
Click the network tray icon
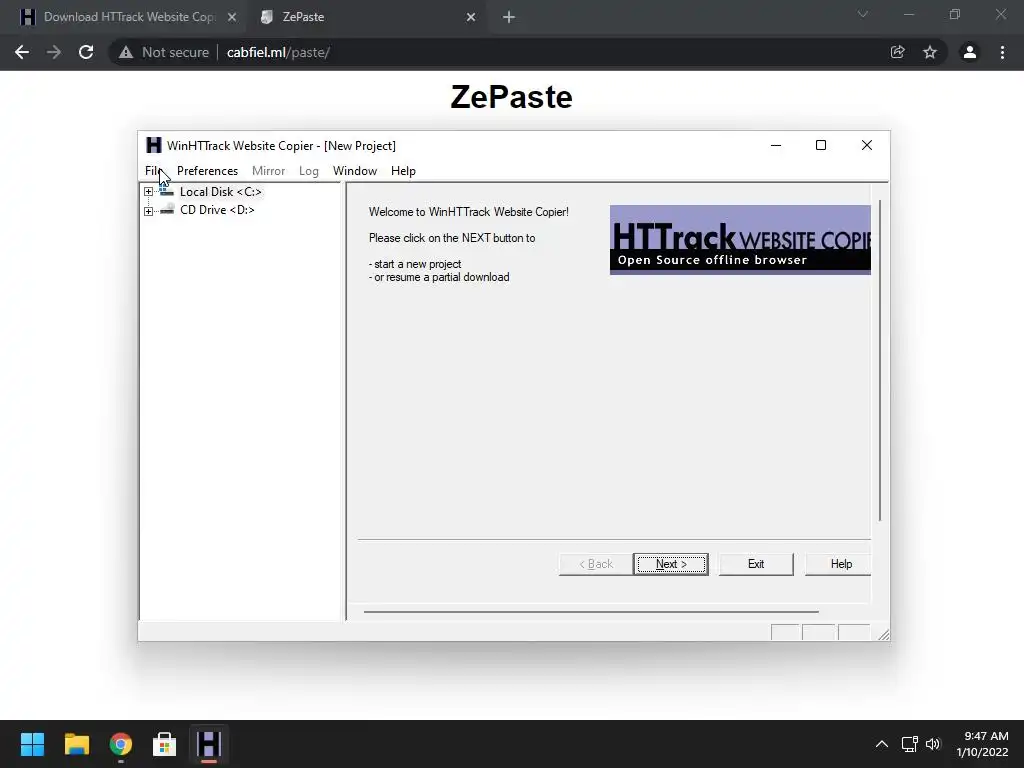910,744
